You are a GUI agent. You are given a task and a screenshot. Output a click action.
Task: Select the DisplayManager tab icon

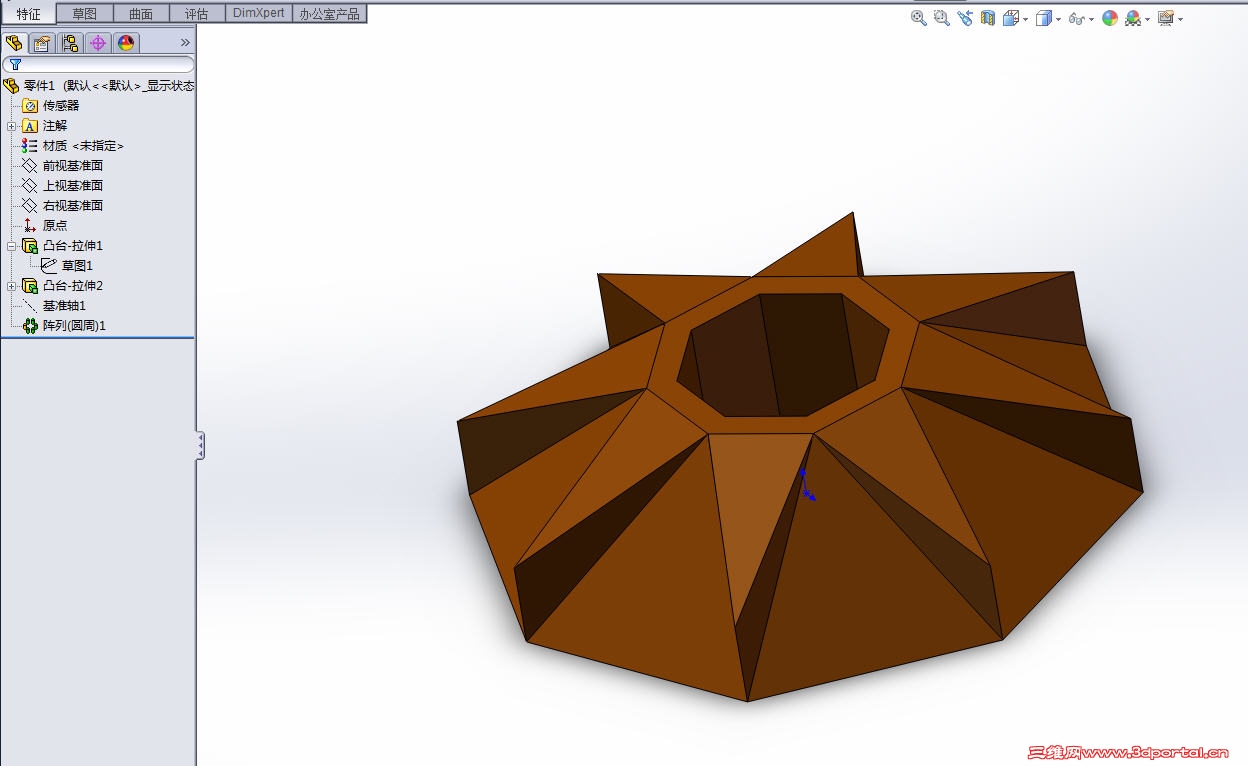point(125,42)
